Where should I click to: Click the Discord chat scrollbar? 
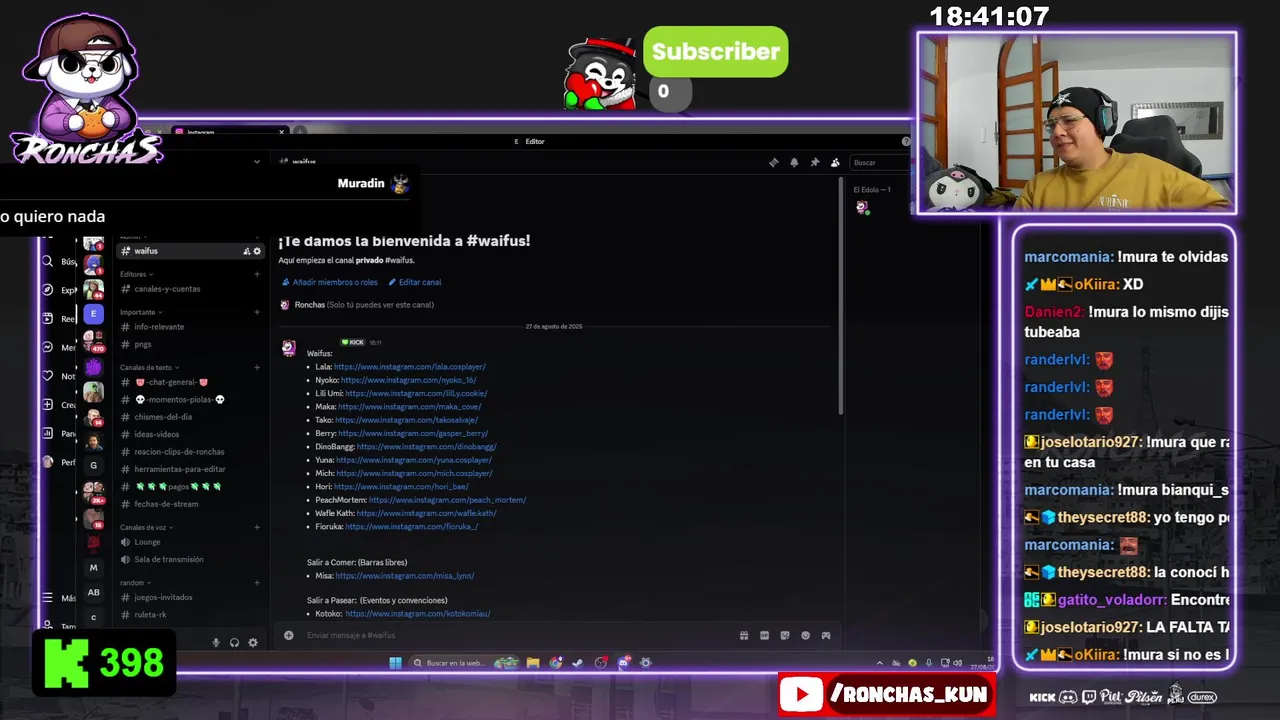point(839,295)
